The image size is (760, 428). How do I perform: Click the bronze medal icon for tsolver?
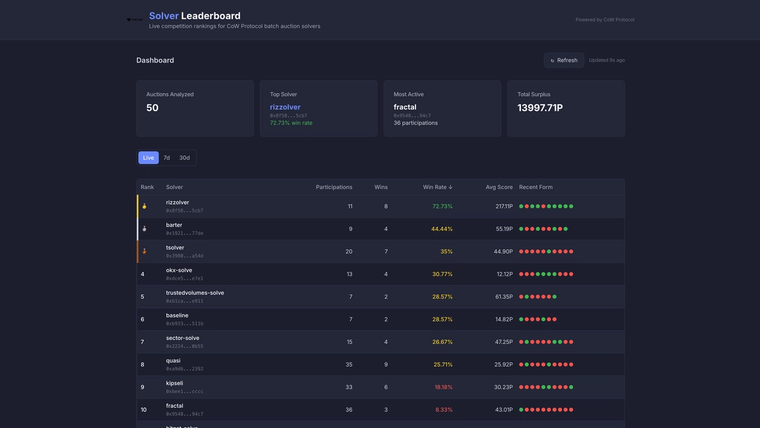144,251
